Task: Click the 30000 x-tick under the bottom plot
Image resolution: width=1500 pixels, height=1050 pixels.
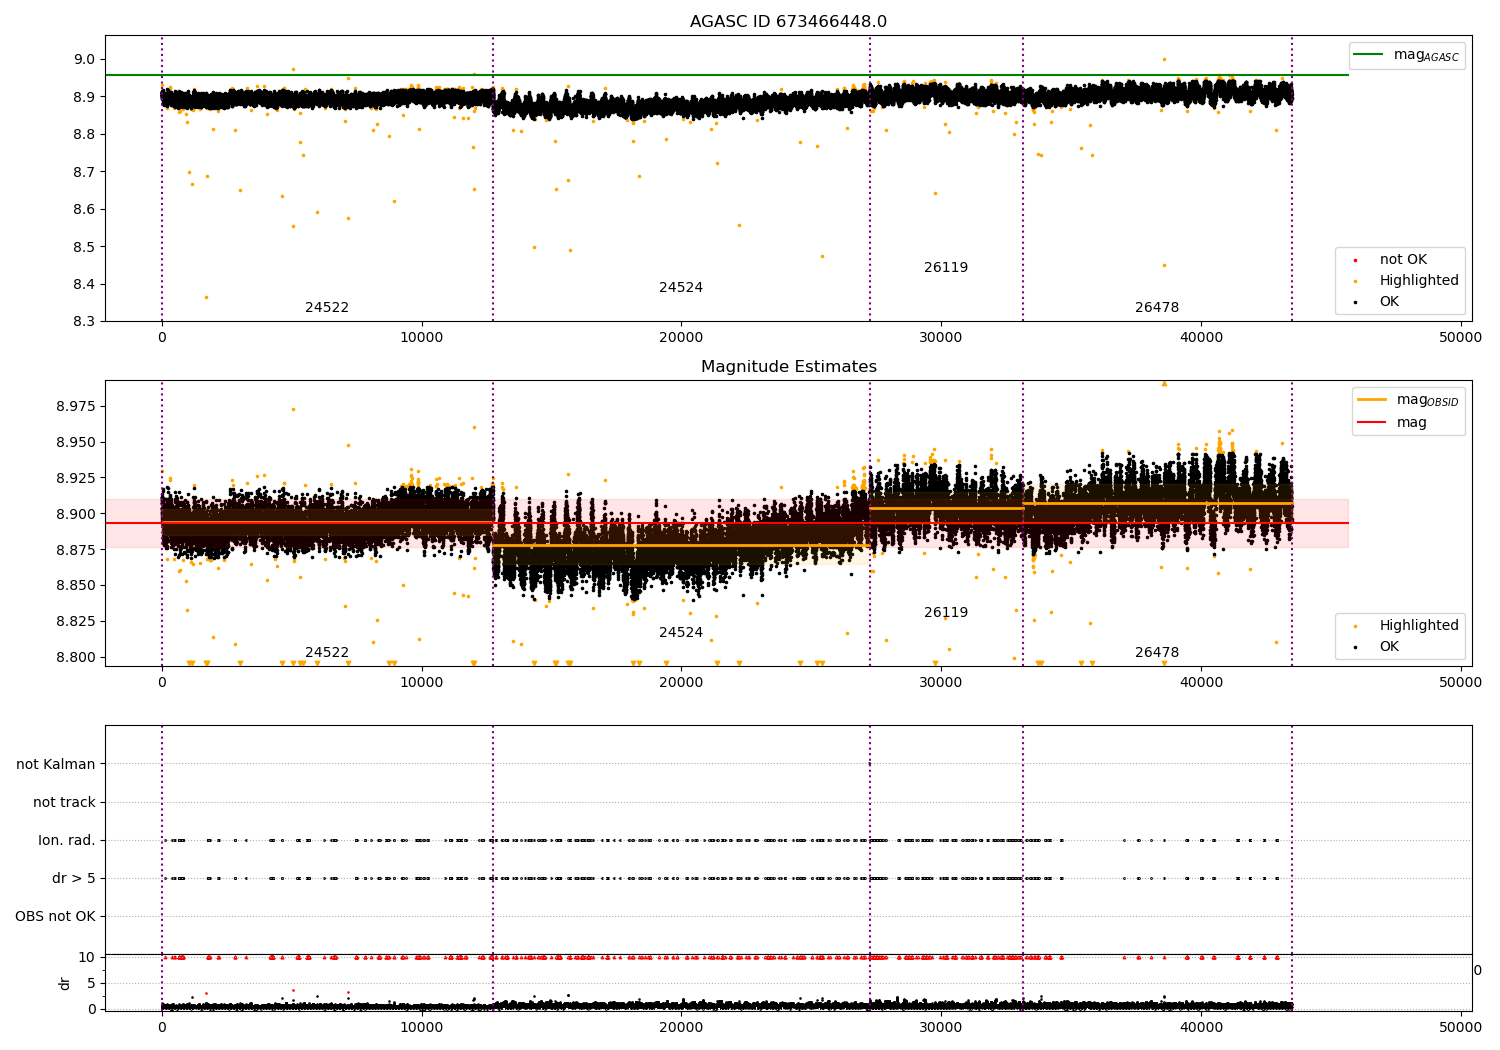Action: coord(941,1027)
